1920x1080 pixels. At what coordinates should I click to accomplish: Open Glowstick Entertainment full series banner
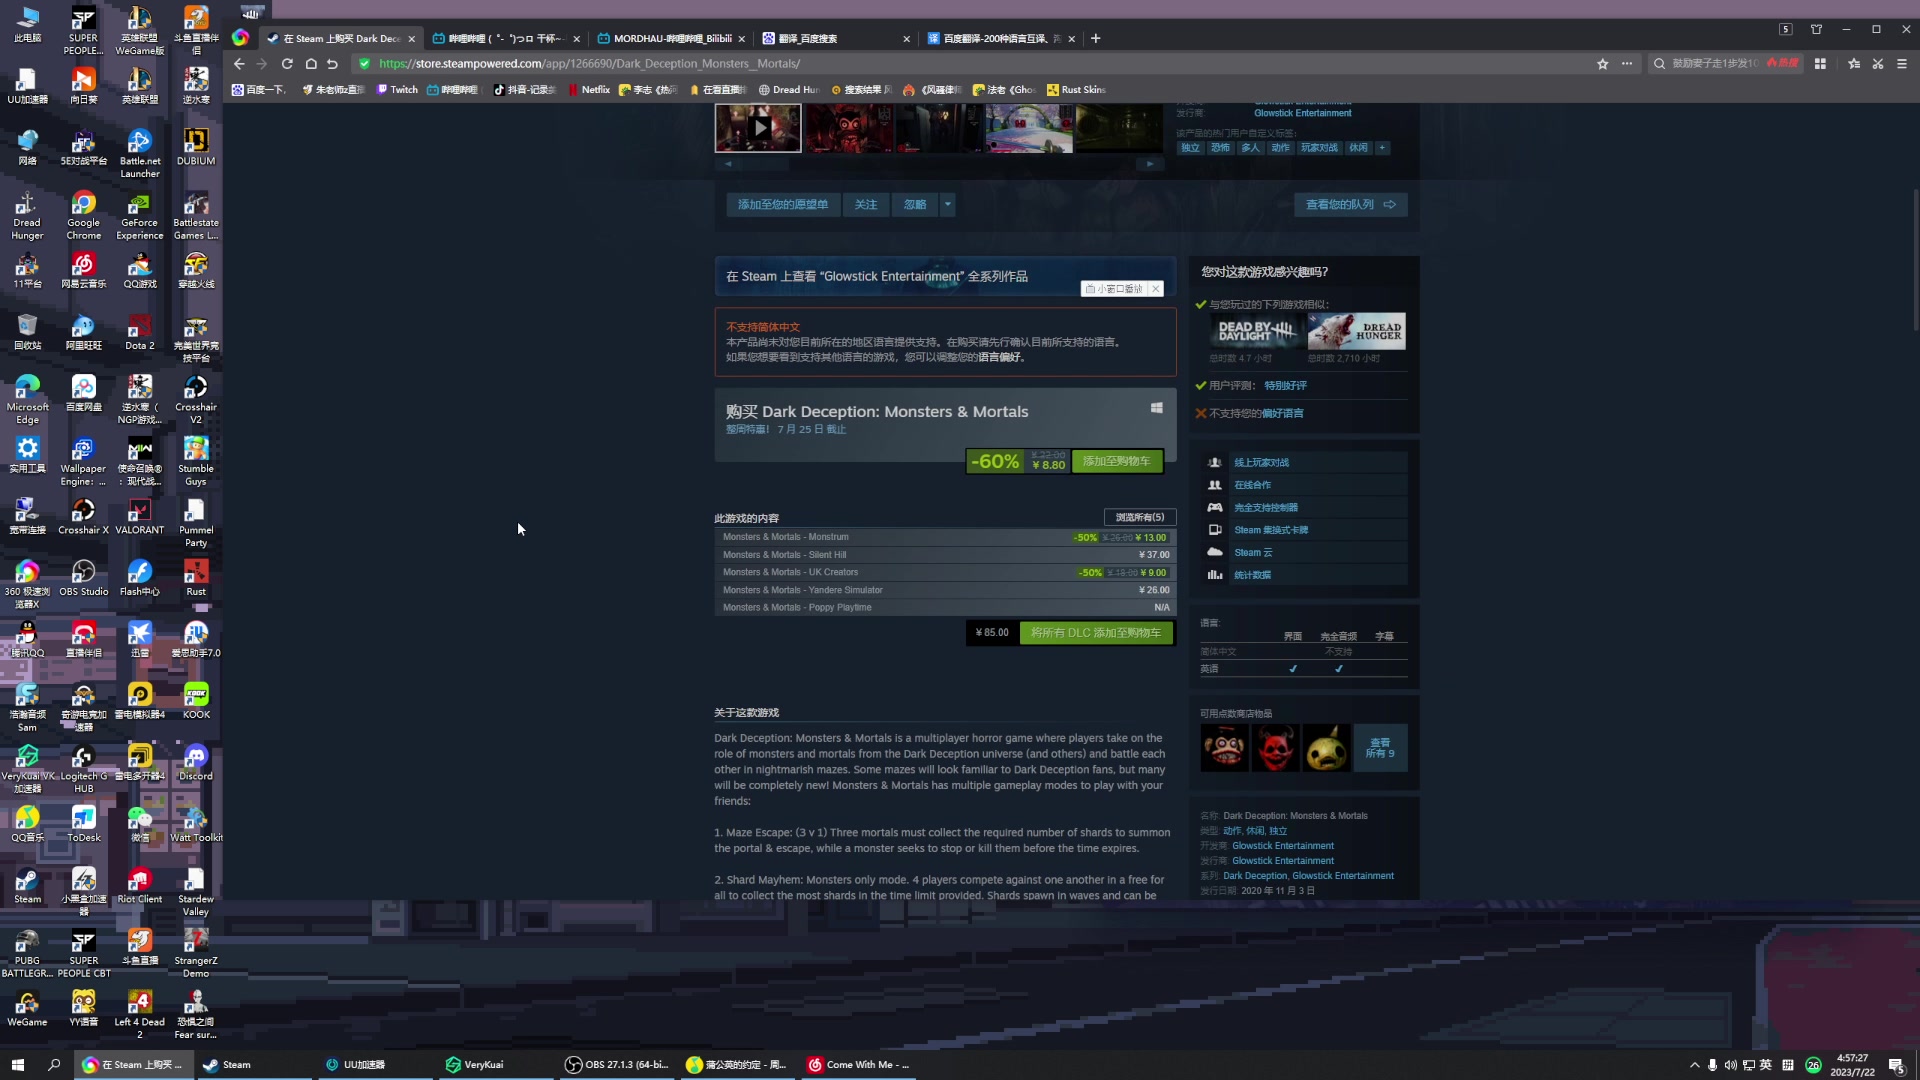[x=945, y=276]
